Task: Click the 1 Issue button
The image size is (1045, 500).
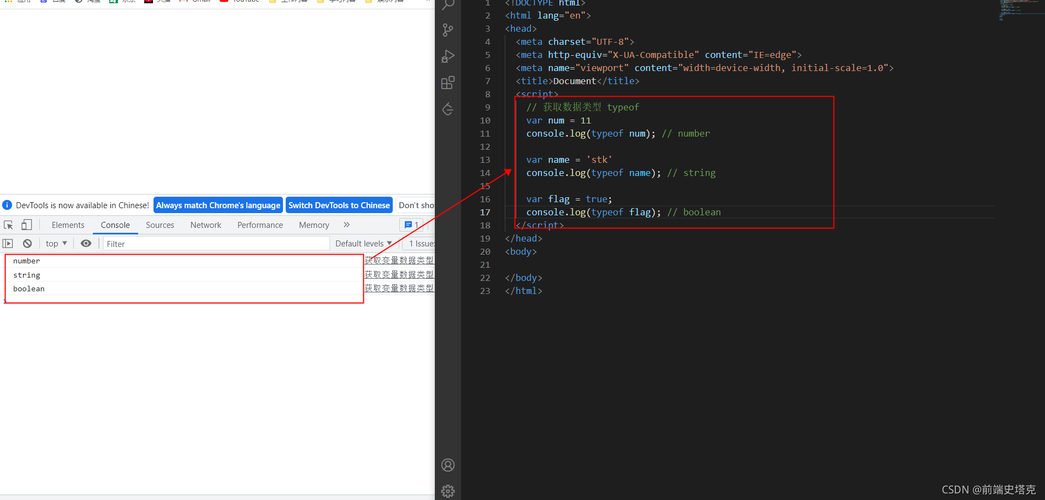Action: (419, 244)
